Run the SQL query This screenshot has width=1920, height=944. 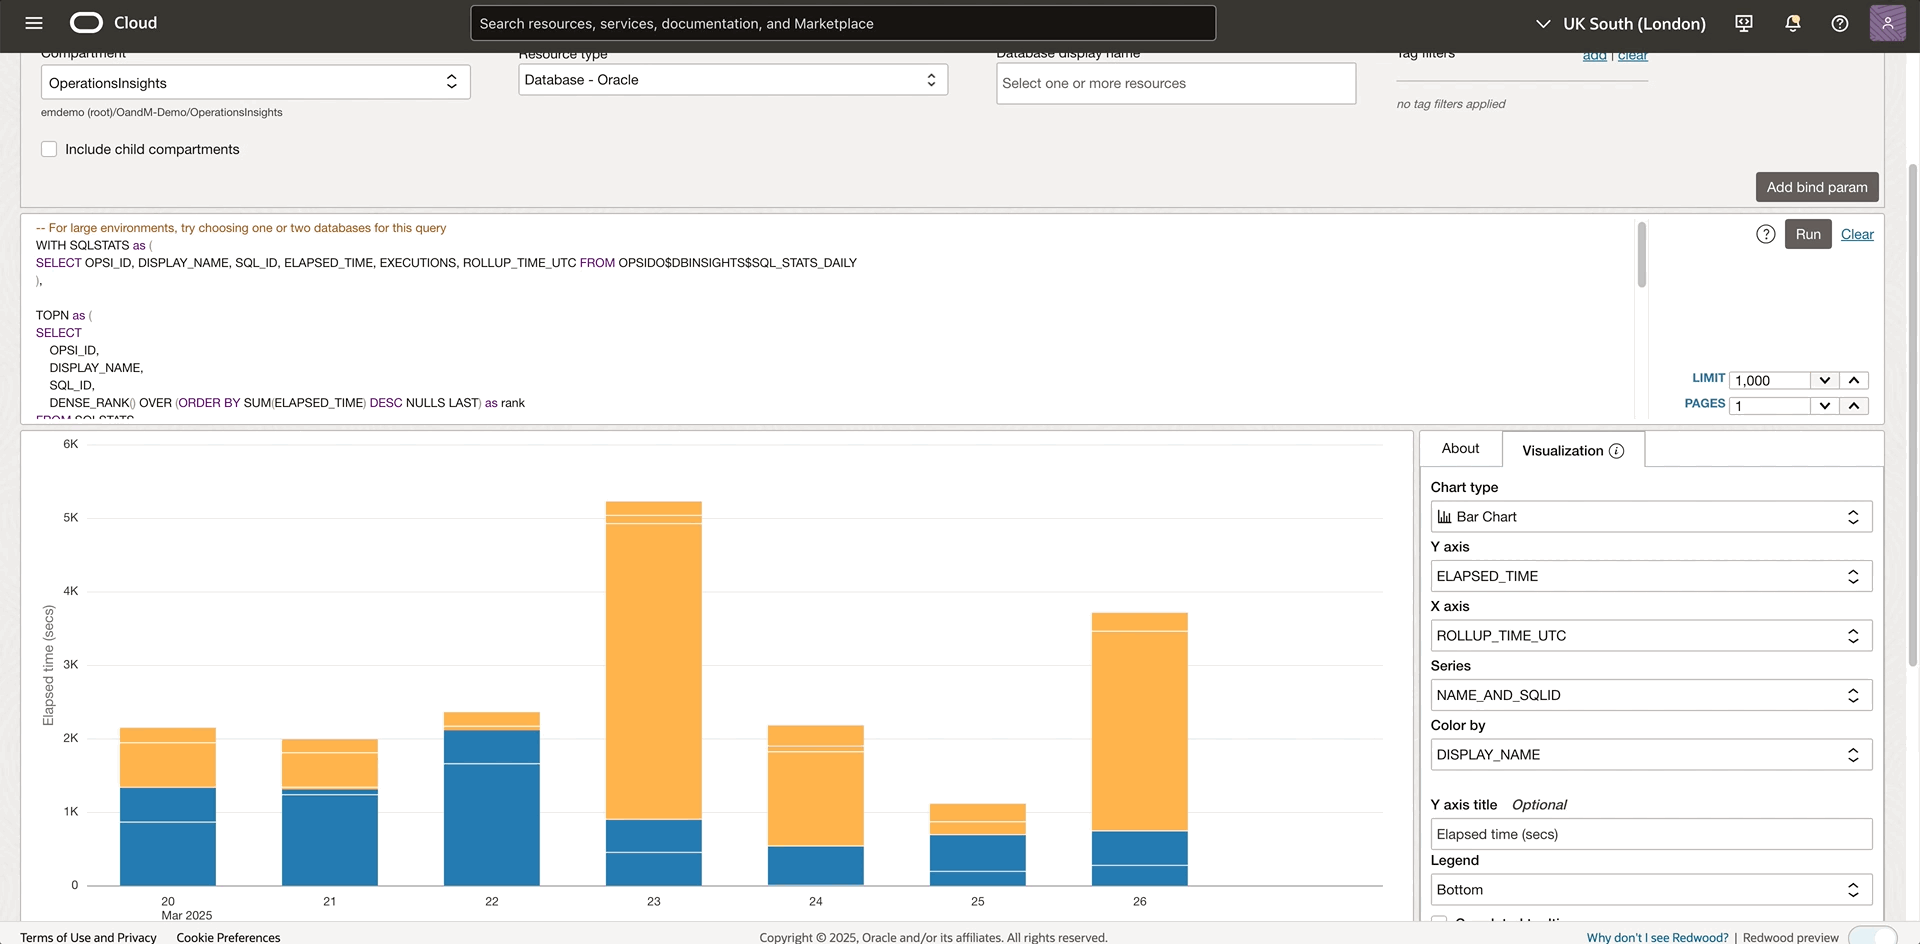1807,234
